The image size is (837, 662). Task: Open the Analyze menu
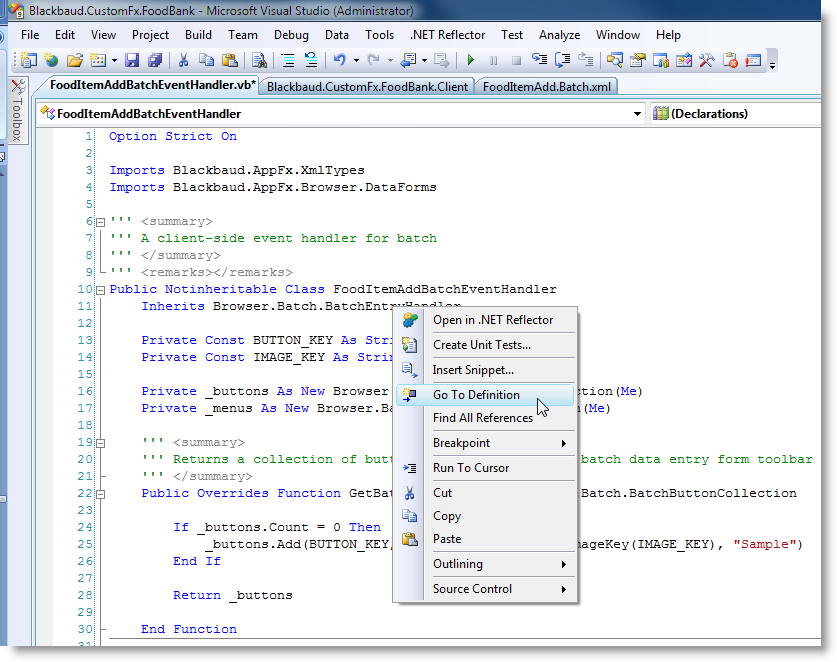pyautogui.click(x=559, y=35)
